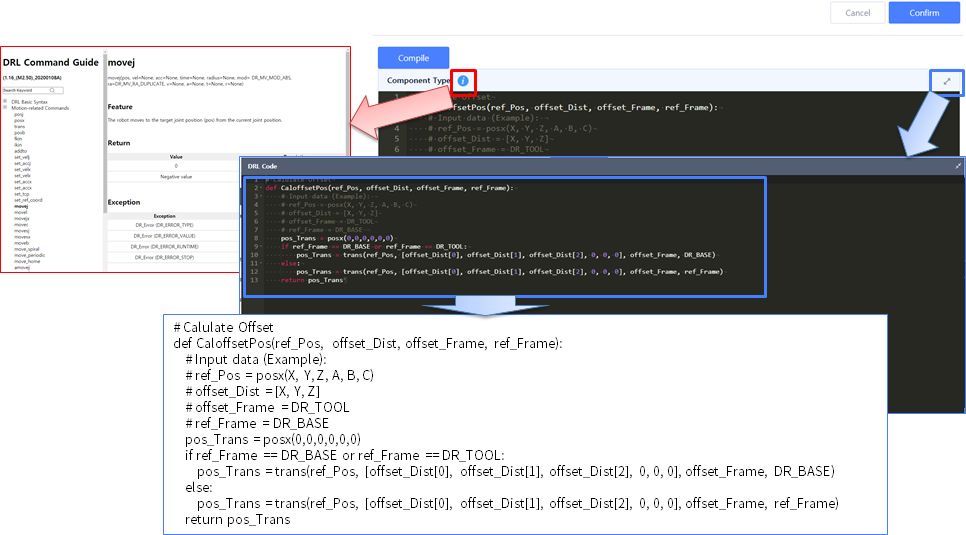The height and width of the screenshot is (535, 966).
Task: Expand the code editor with the expand icon
Action: click(946, 81)
